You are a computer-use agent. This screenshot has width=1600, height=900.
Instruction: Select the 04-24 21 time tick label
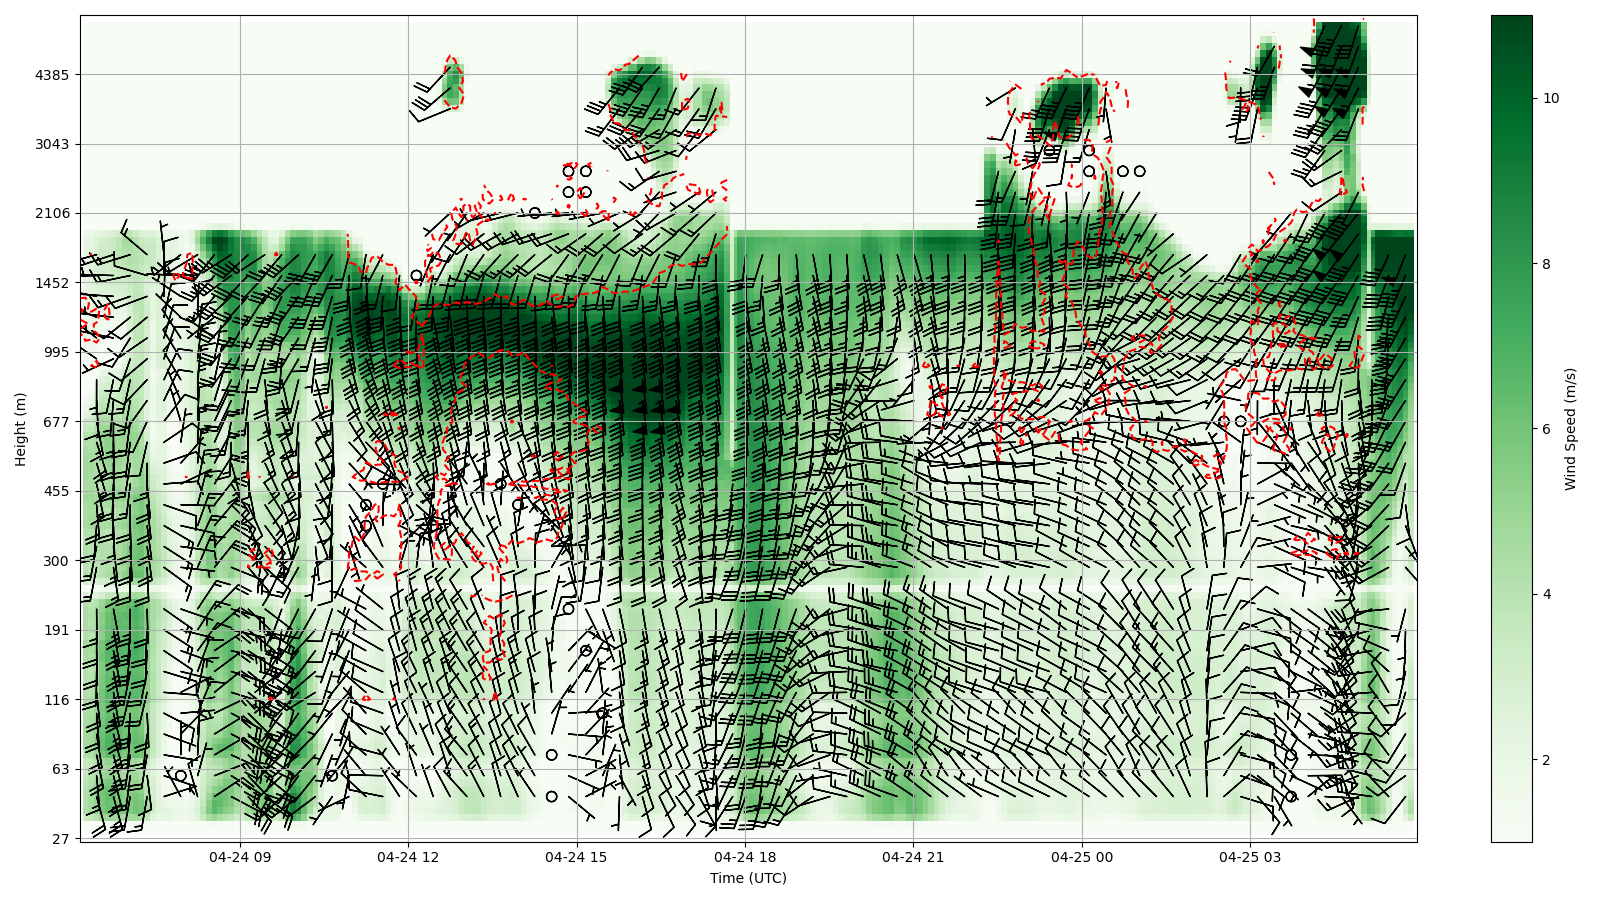913,857
